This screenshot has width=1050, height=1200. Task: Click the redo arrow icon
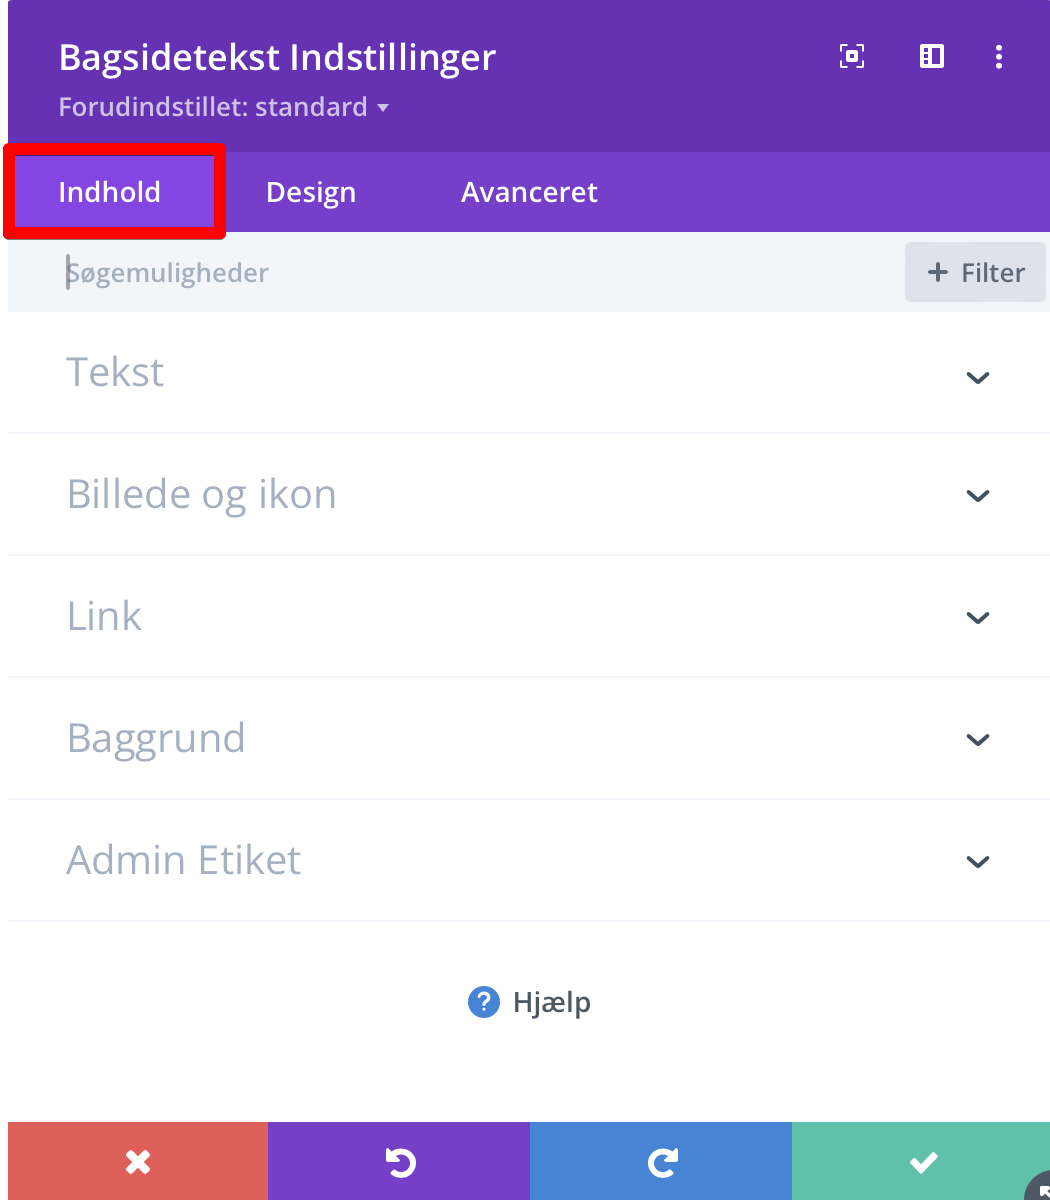[661, 1162]
